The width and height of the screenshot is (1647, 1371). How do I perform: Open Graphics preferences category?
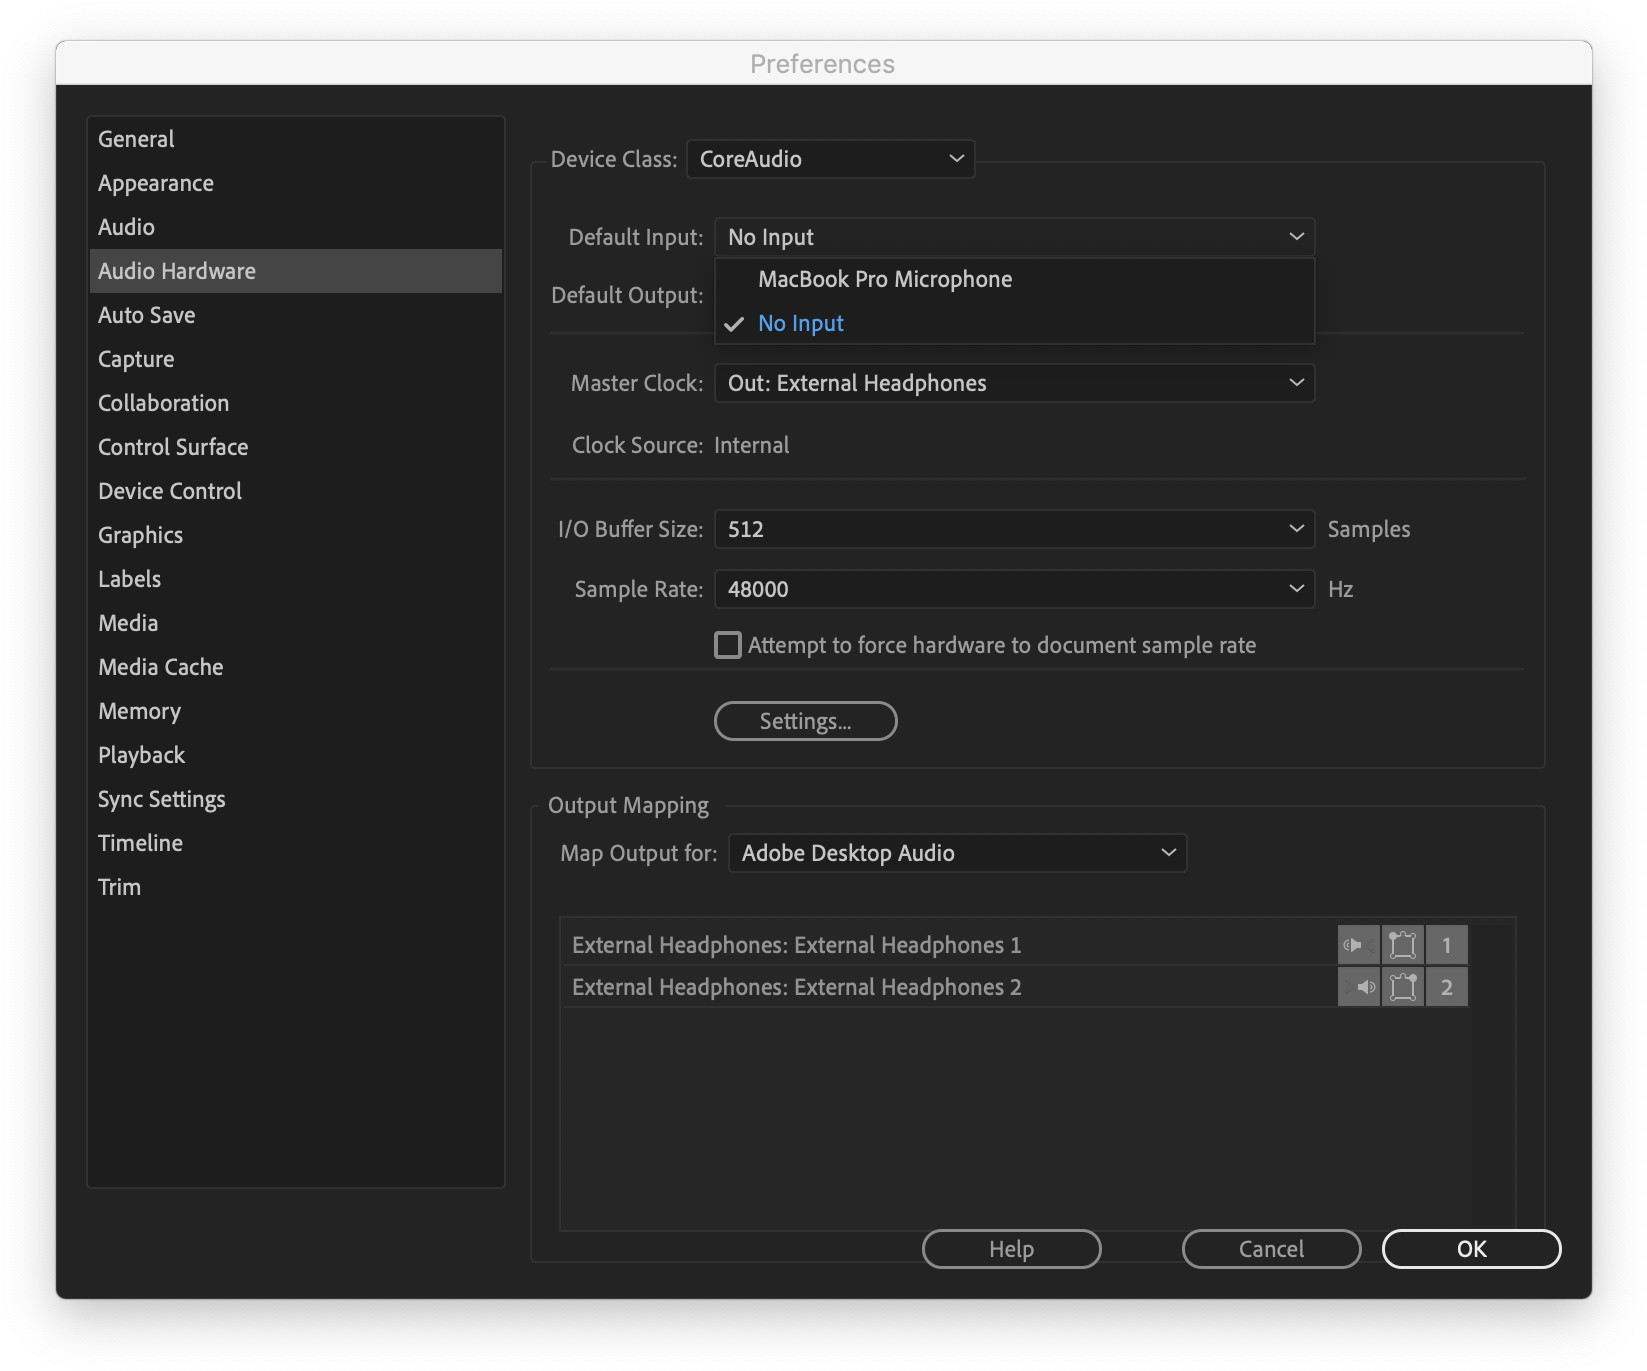pyautogui.click(x=296, y=535)
